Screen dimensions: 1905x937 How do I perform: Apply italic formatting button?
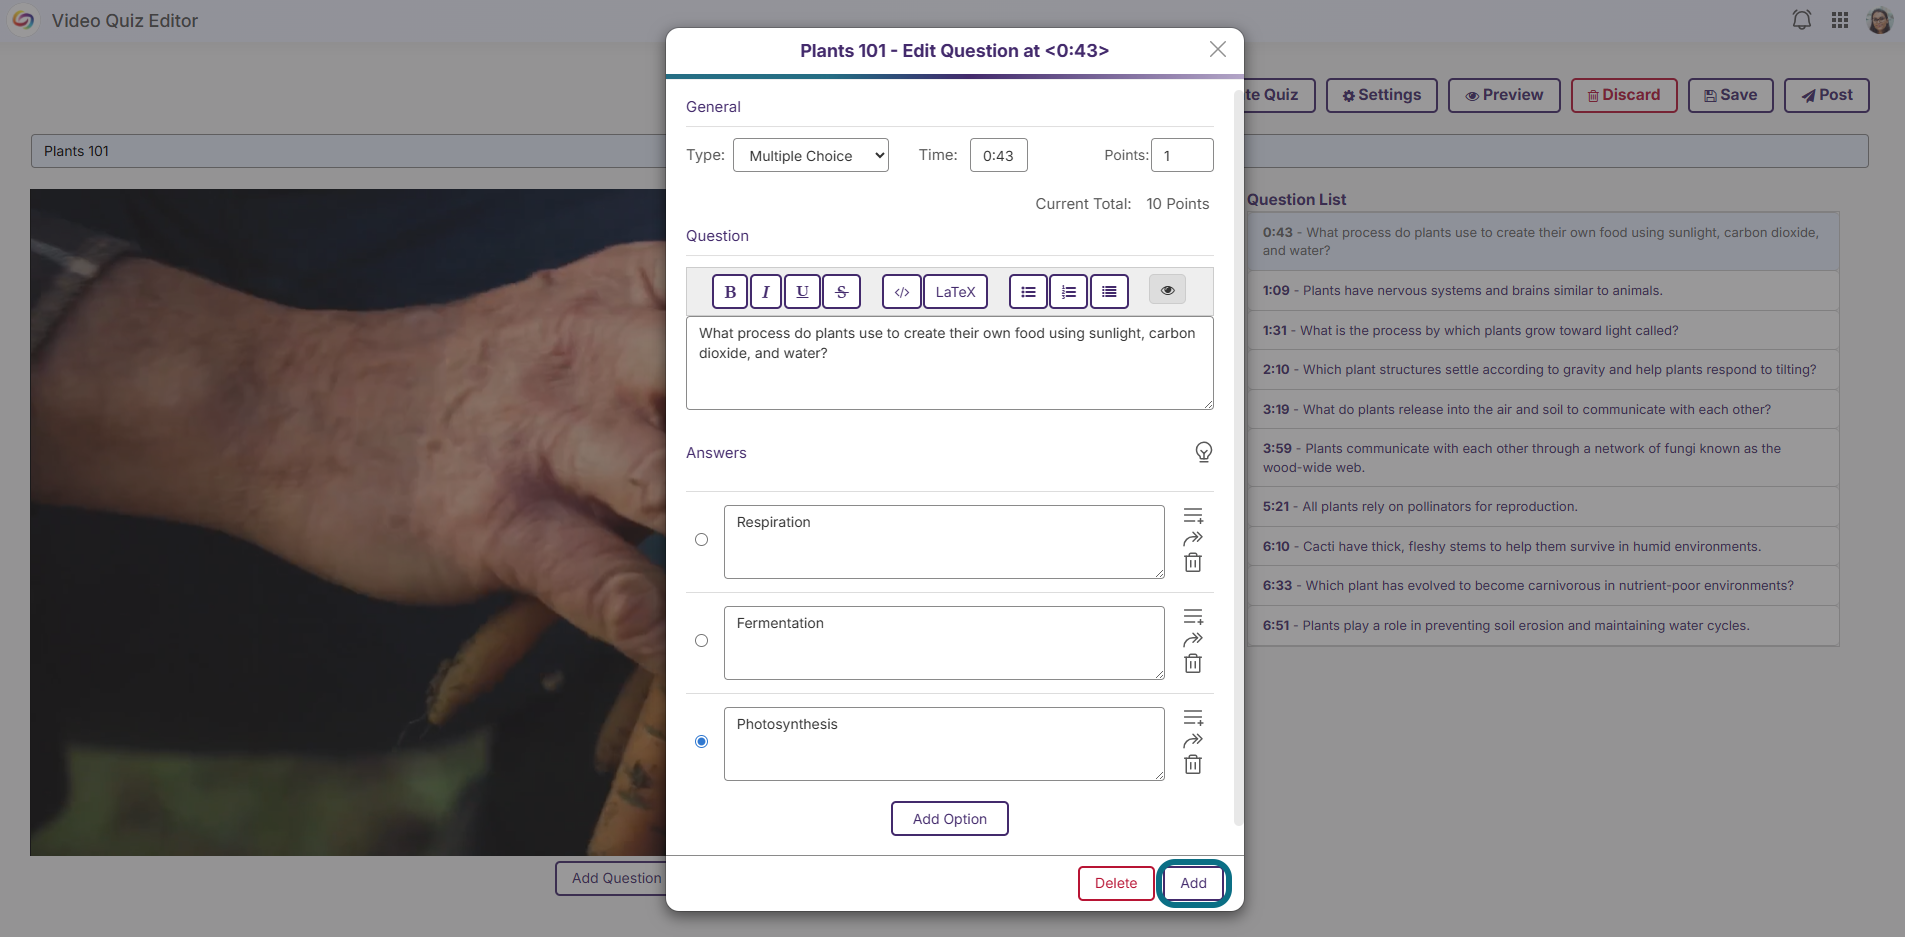(x=766, y=292)
